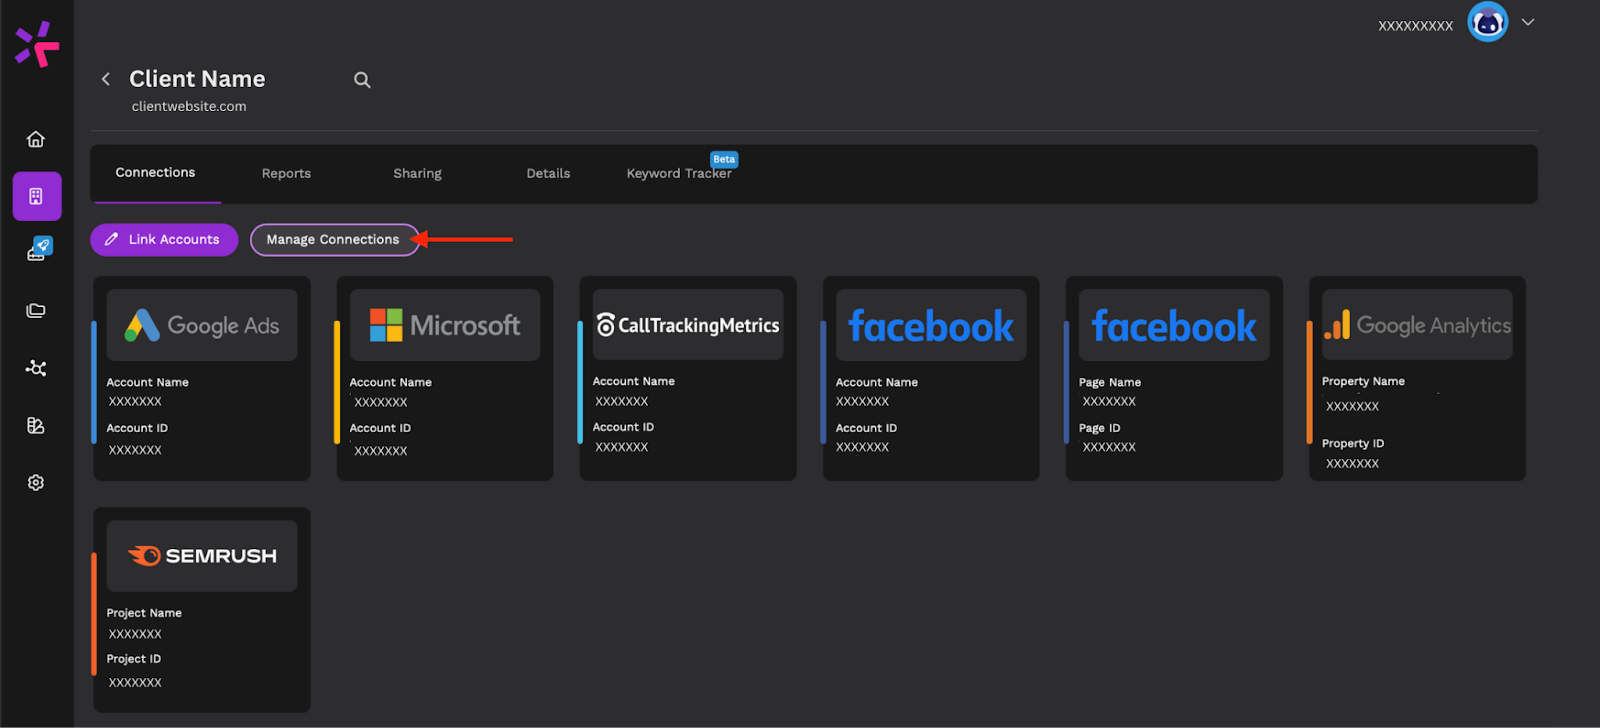Click the app logo in the sidebar
Screen dimensions: 1600x728
pyautogui.click(x=37, y=45)
